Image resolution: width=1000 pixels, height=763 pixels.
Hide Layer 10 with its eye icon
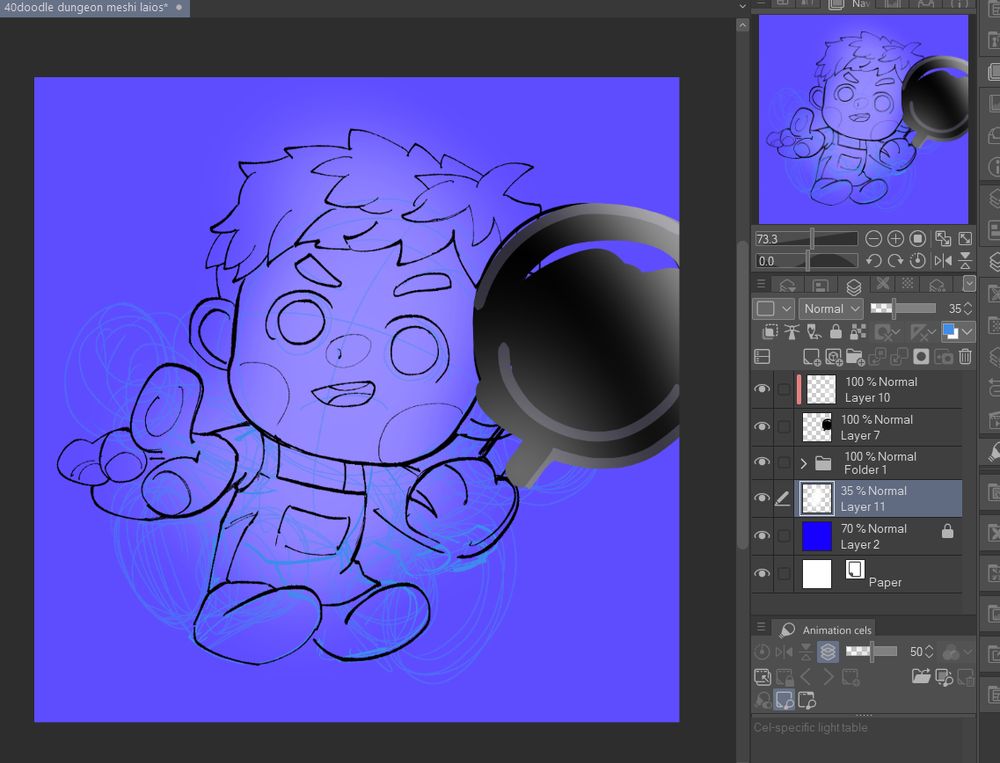click(761, 389)
